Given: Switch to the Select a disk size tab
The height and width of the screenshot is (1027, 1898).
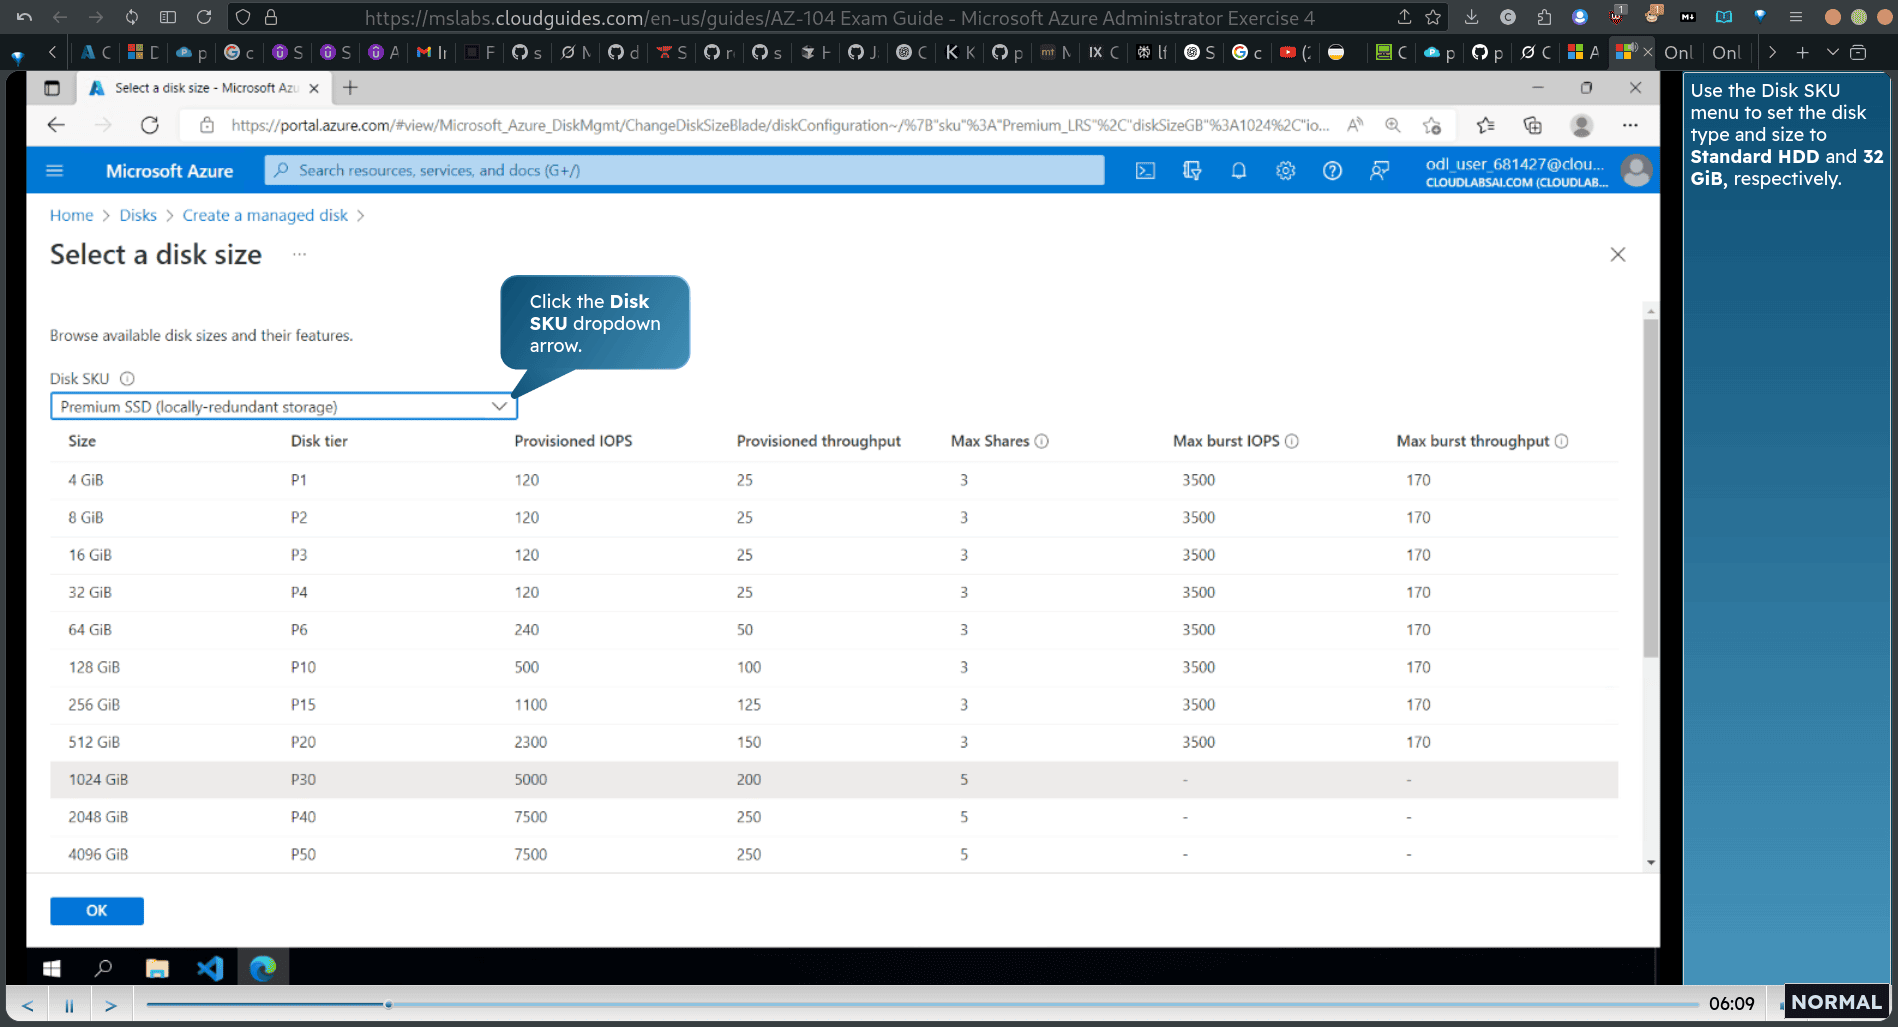Looking at the screenshot, I should tap(206, 88).
